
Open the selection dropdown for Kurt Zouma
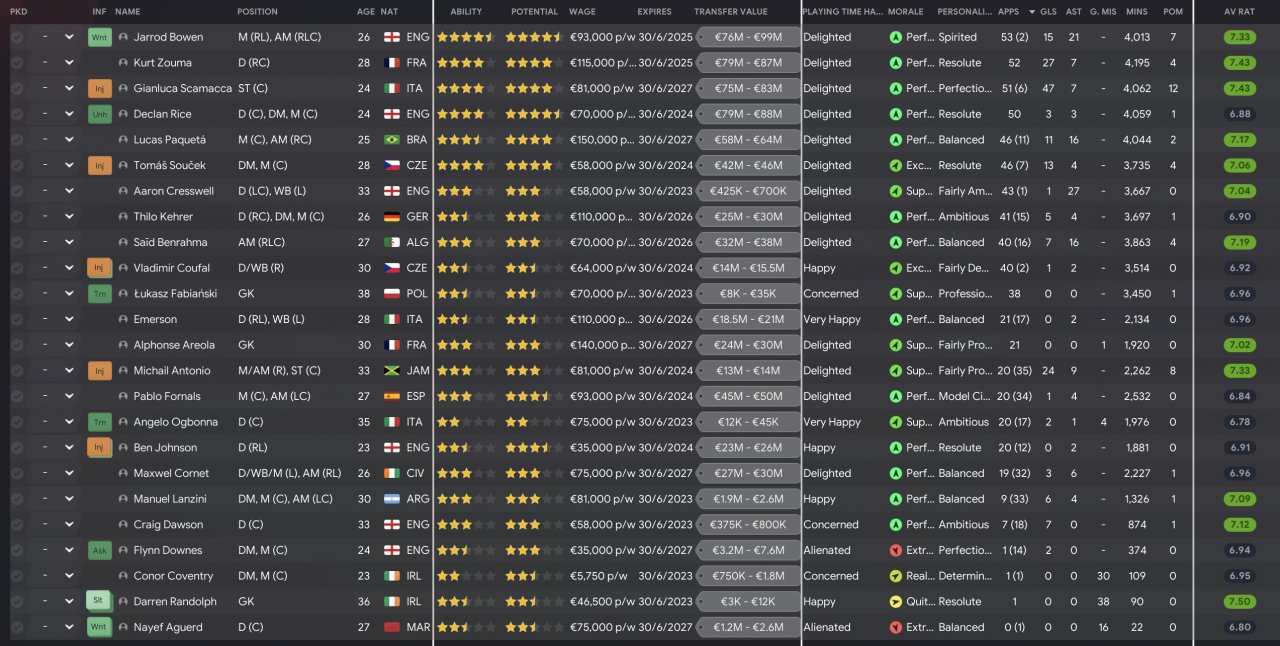[x=69, y=63]
